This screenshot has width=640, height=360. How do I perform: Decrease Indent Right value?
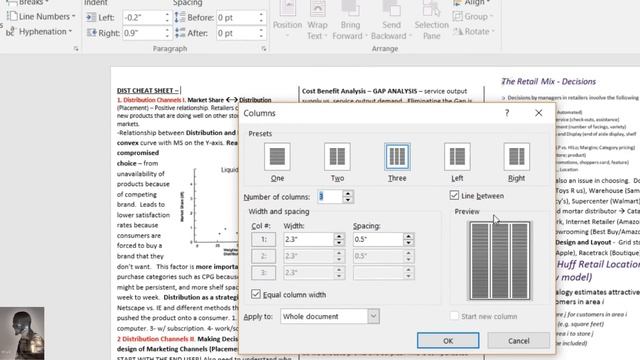pyautogui.click(x=167, y=36)
